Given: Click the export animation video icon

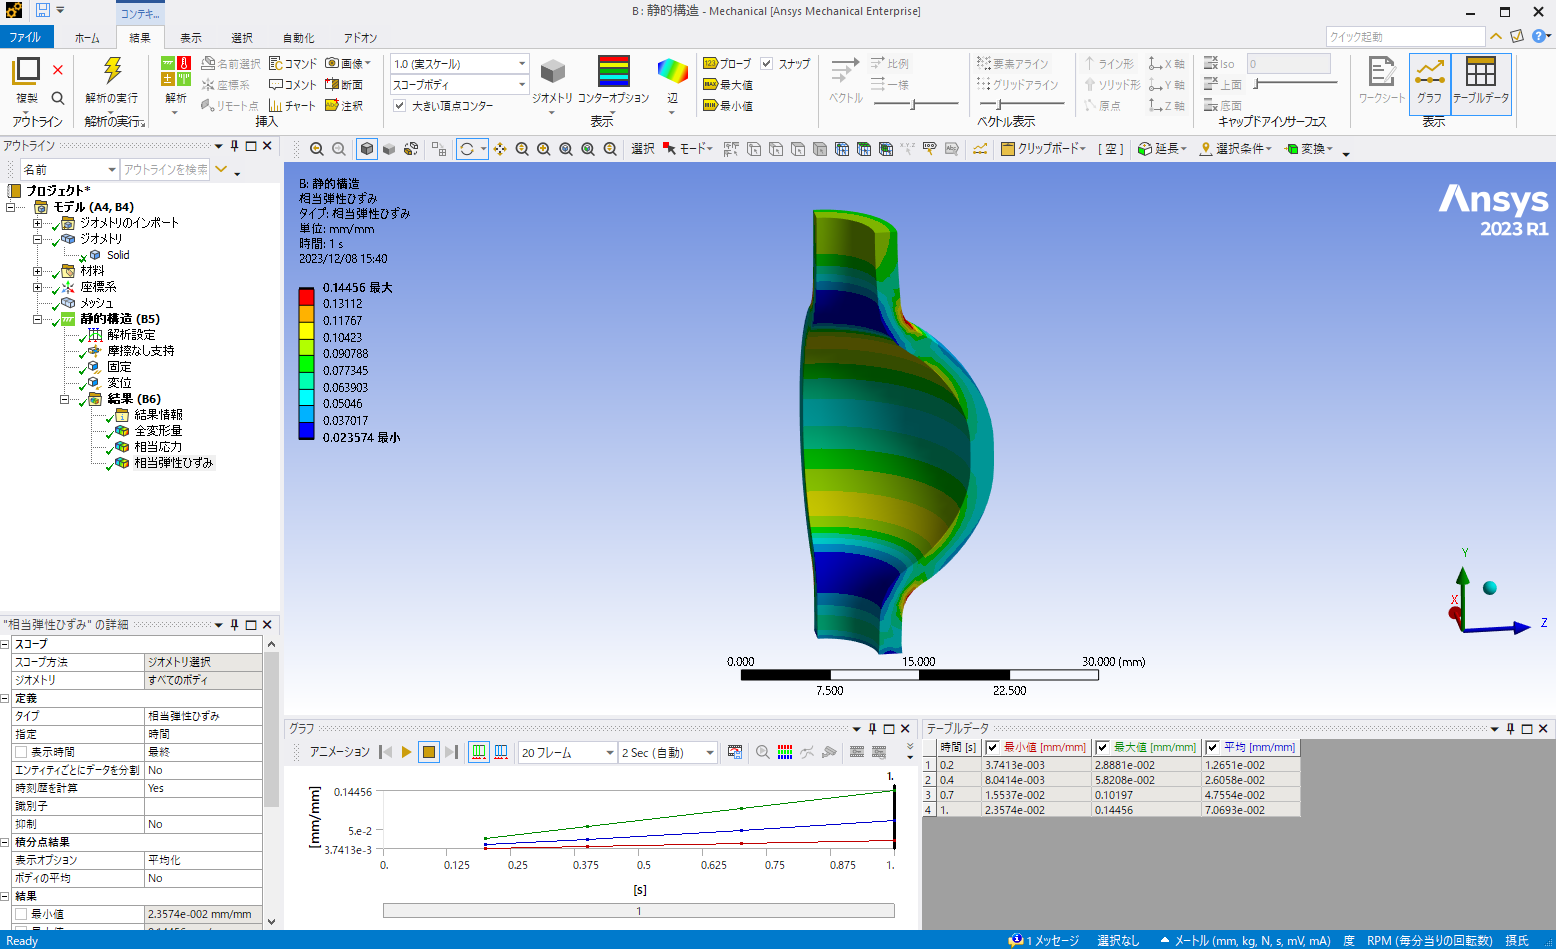Looking at the screenshot, I should [735, 752].
